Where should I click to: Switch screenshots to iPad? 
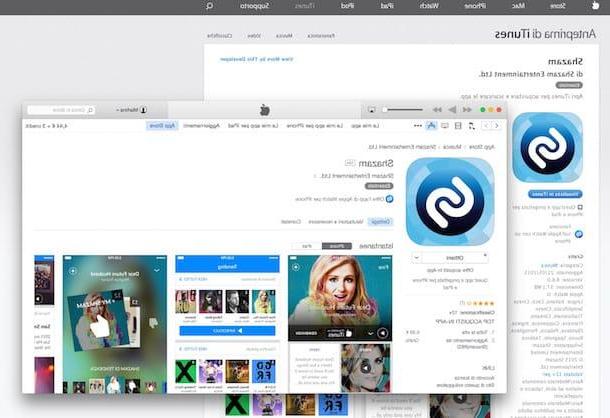click(307, 246)
